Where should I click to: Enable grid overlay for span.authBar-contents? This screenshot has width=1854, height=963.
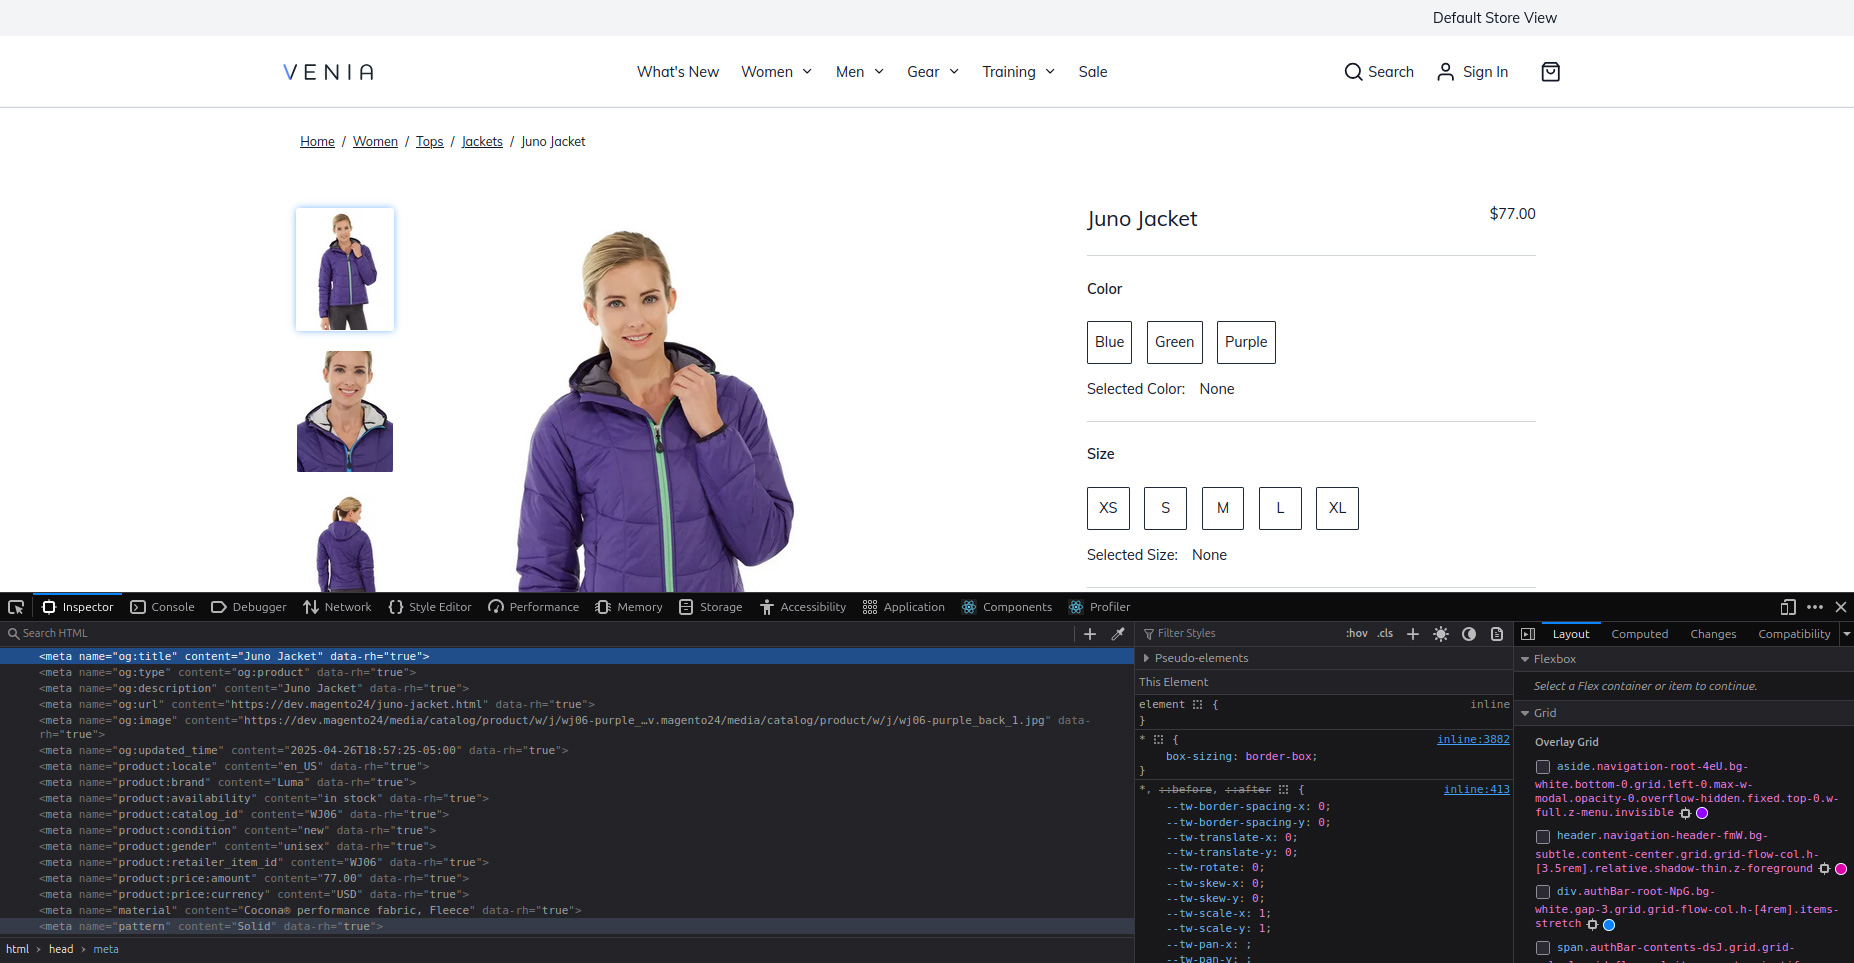(1543, 948)
